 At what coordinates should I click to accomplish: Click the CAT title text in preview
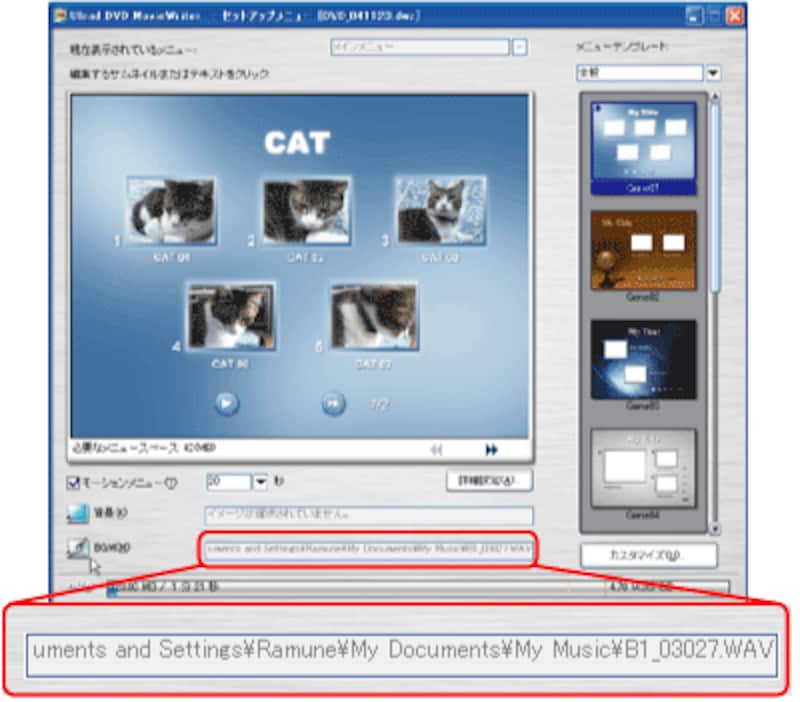coord(297,142)
